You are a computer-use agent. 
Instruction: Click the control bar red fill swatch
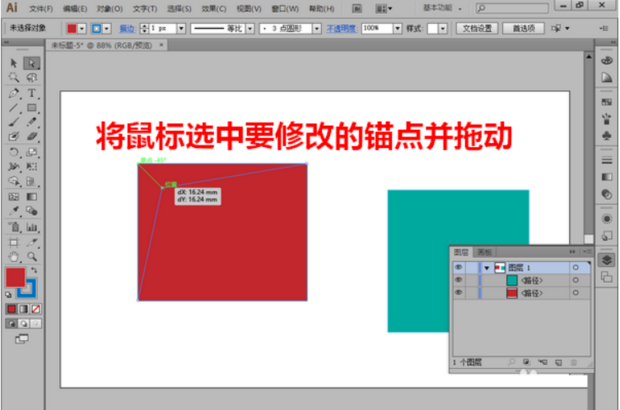(x=72, y=28)
